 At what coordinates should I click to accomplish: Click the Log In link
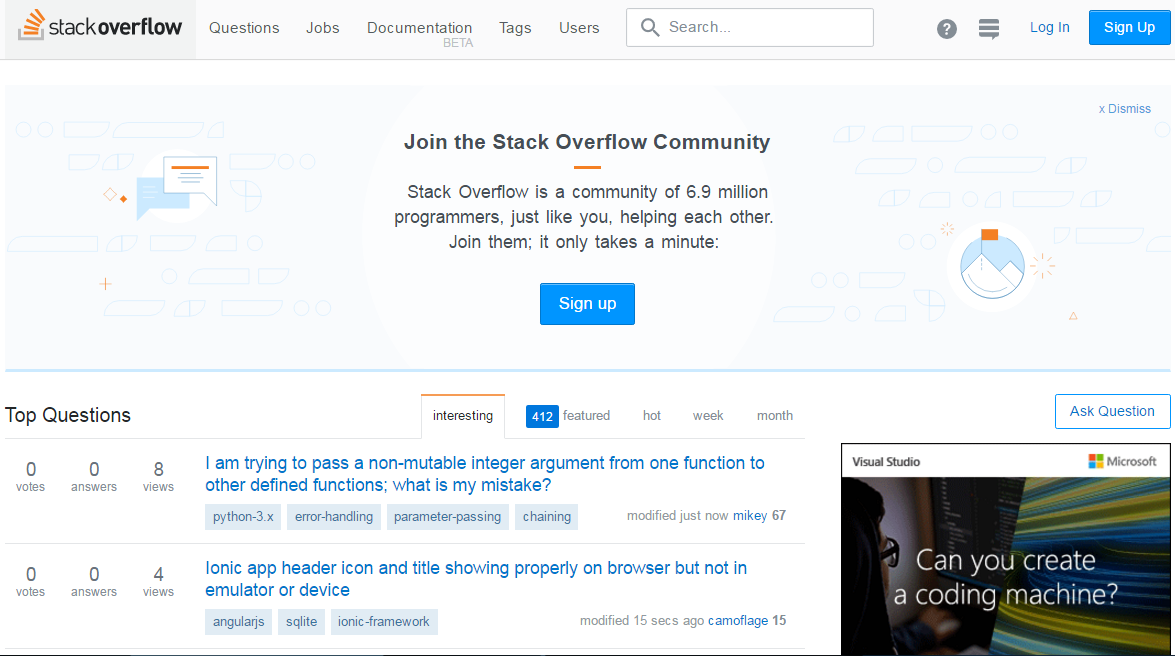tap(1049, 28)
